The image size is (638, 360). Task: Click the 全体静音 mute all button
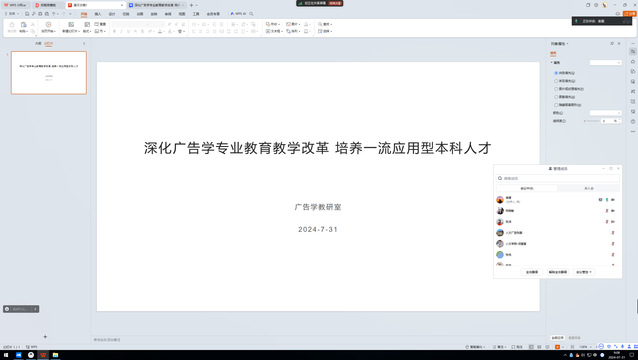pos(532,272)
